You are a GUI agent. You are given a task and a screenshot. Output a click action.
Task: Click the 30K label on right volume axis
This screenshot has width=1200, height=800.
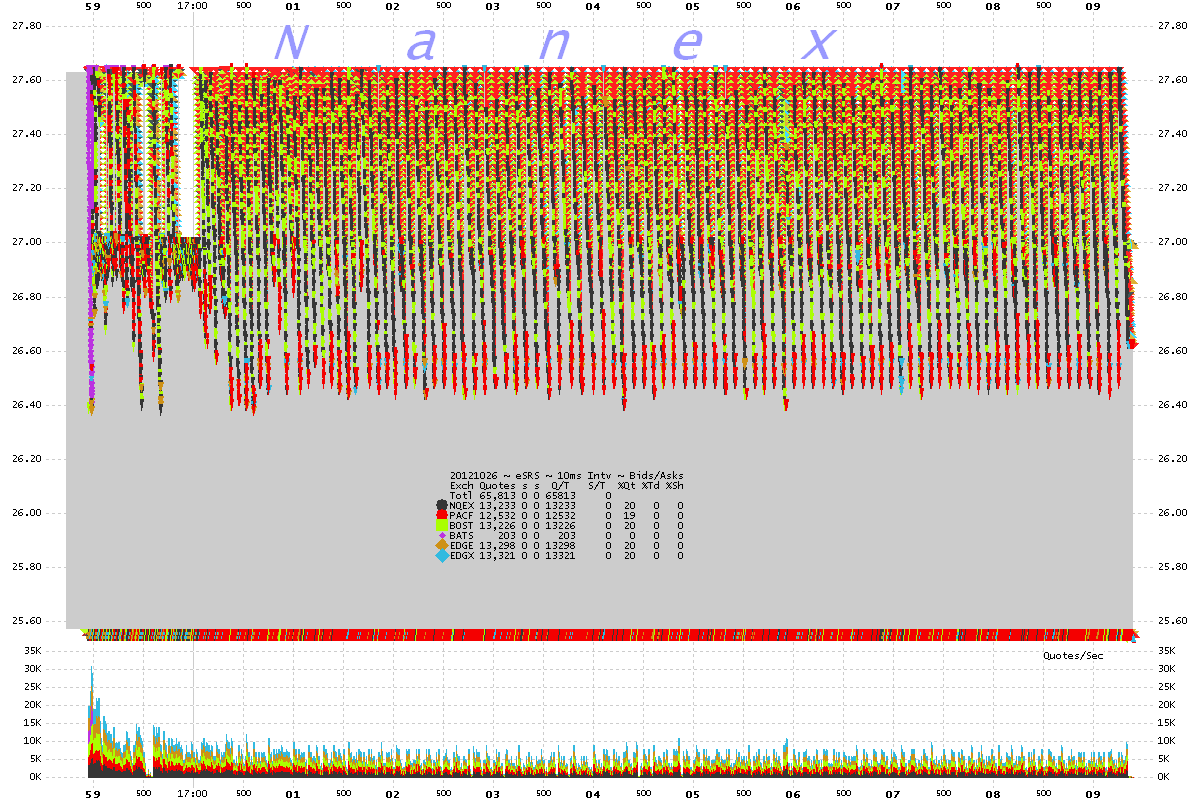[1166, 669]
